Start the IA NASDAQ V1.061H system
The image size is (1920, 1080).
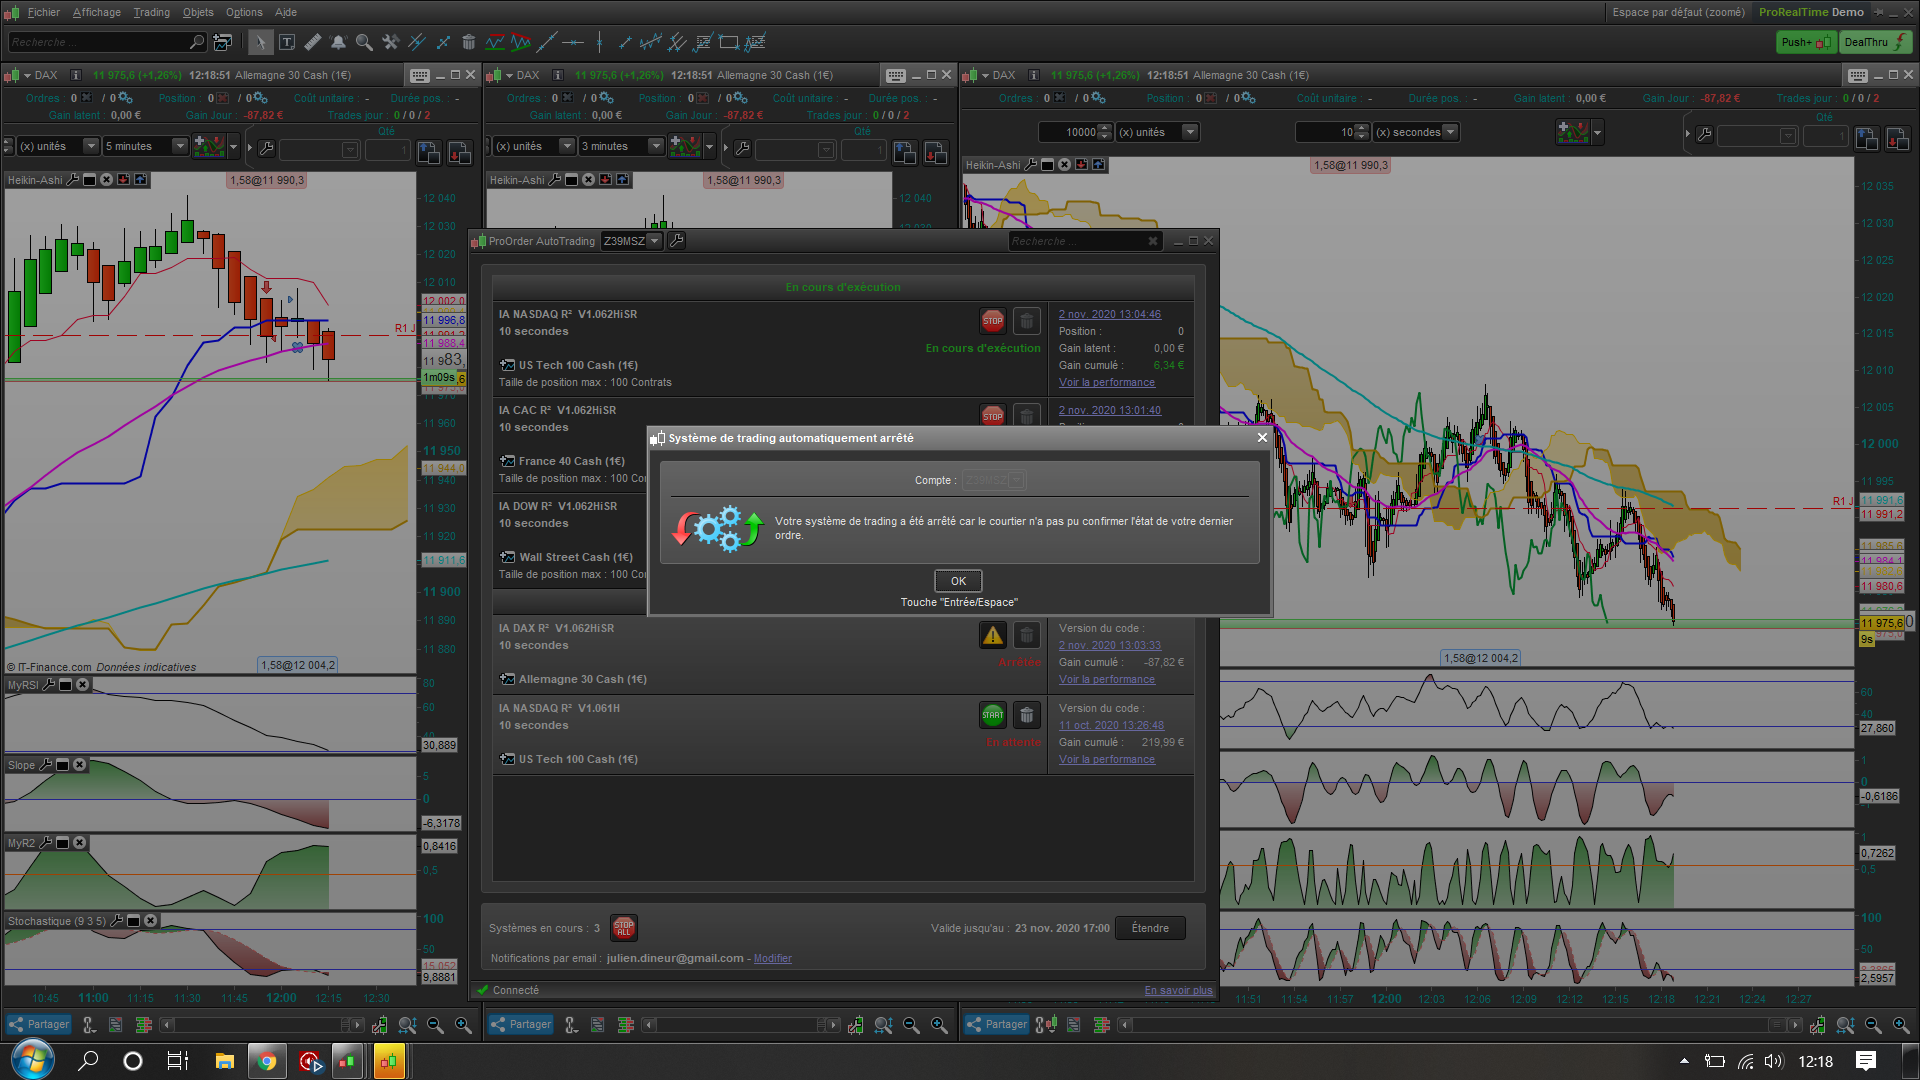pos(992,715)
